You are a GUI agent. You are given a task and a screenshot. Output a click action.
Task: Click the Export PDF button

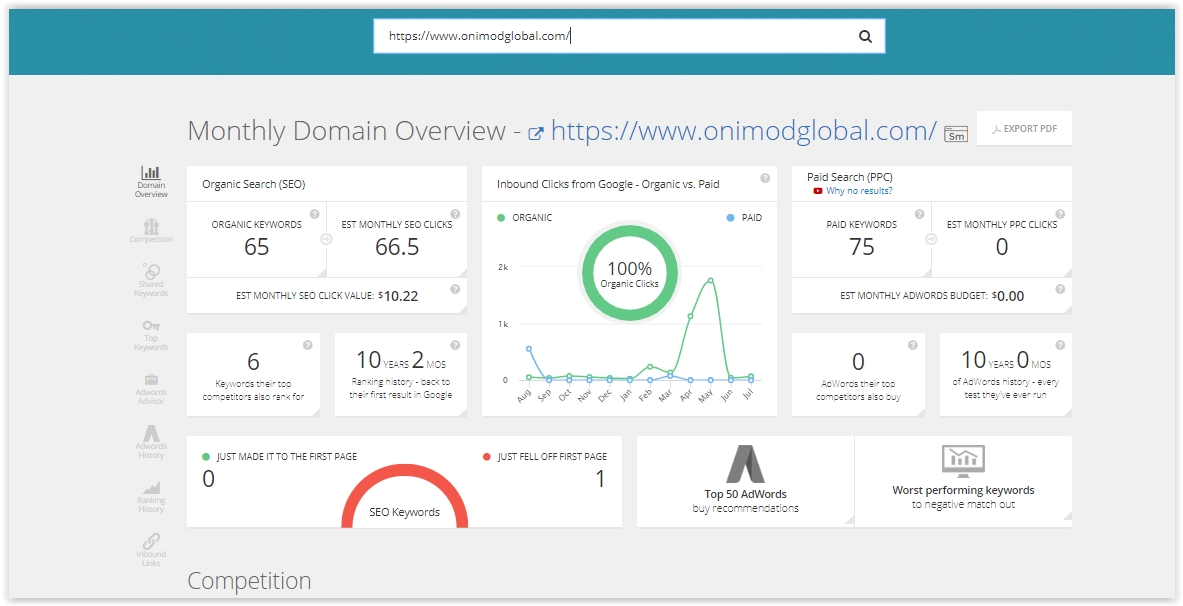(x=1024, y=128)
